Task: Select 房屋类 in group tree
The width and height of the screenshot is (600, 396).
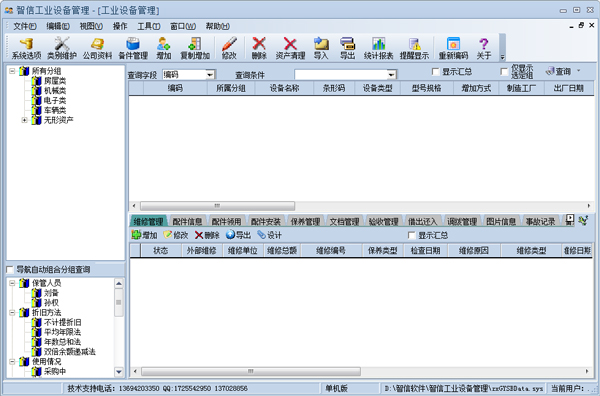Action: (x=55, y=81)
